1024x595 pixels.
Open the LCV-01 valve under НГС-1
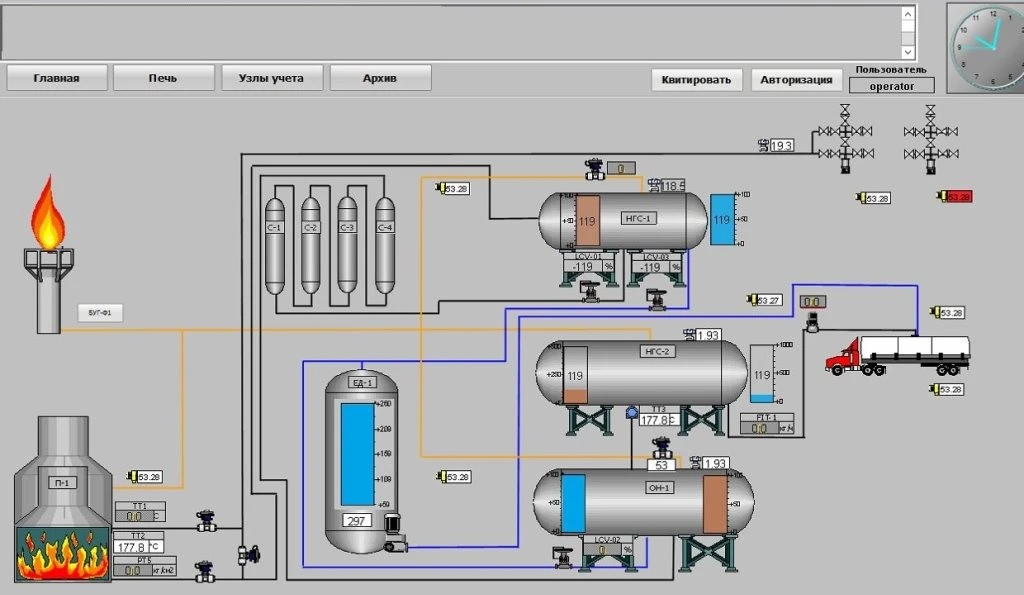point(588,291)
